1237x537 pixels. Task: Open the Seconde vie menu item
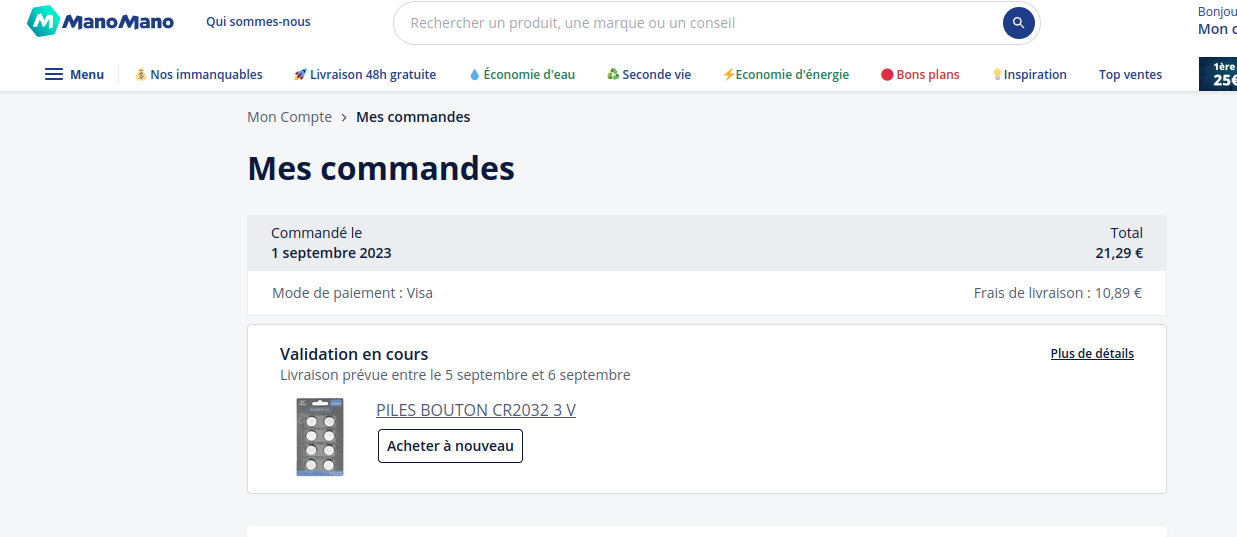click(x=656, y=74)
